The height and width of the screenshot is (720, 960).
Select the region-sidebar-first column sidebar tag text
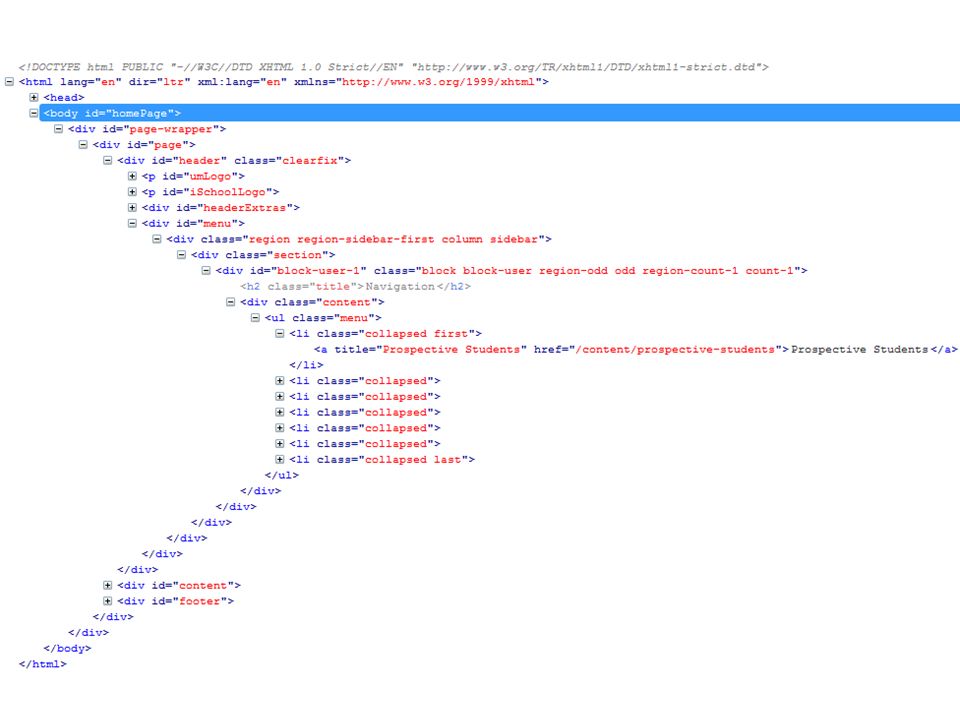coord(359,239)
